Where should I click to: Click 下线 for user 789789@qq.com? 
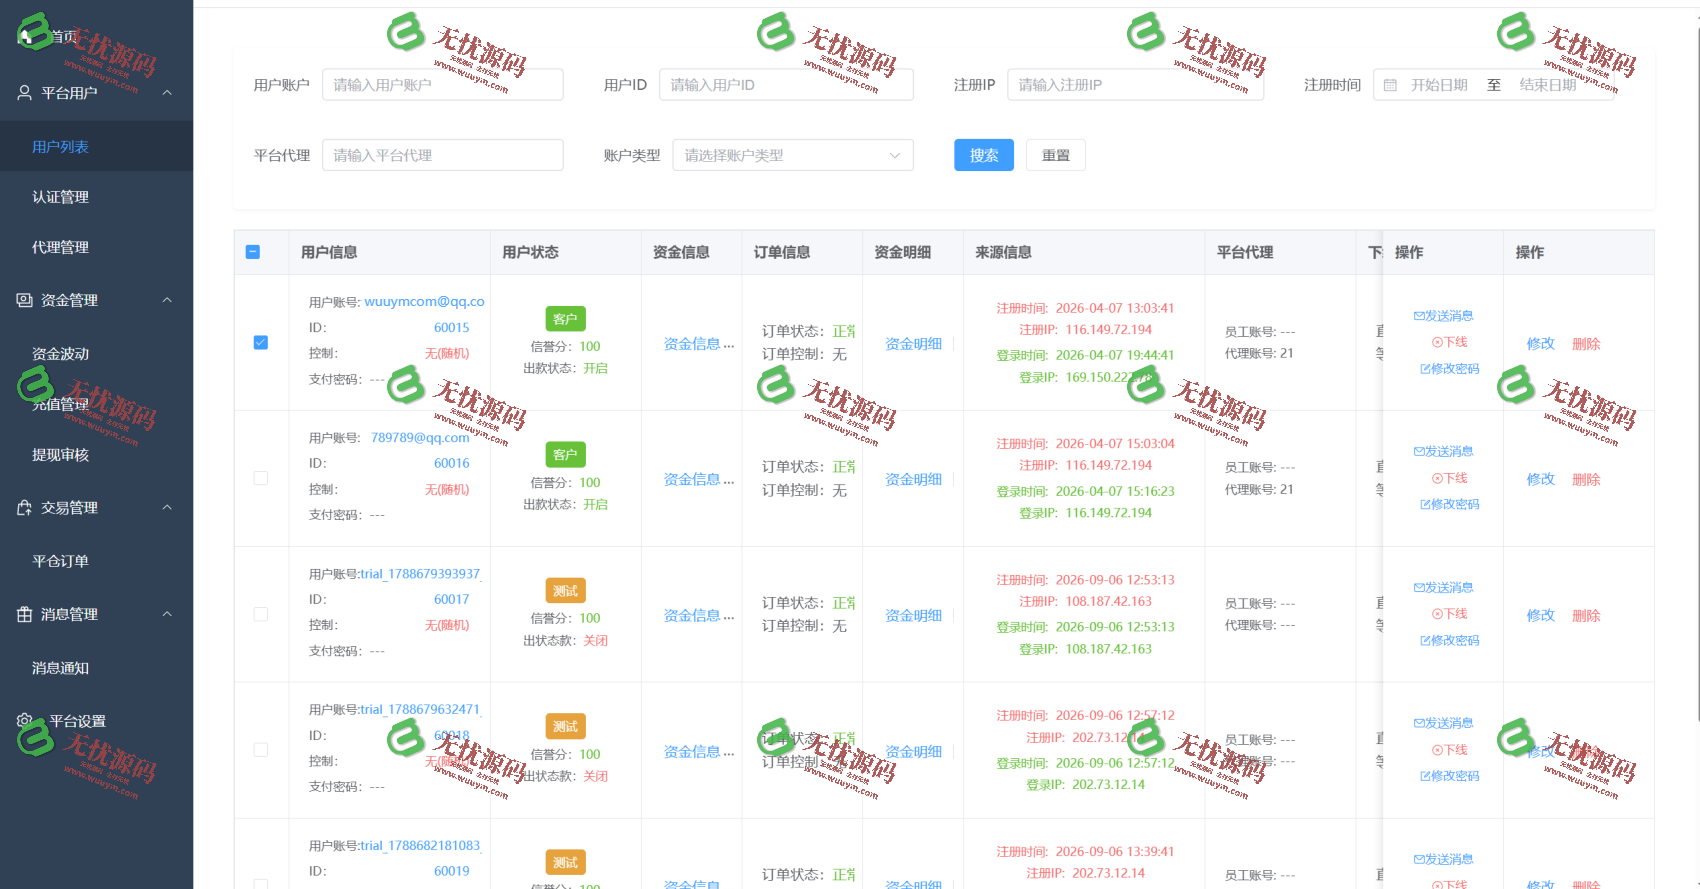pyautogui.click(x=1450, y=478)
